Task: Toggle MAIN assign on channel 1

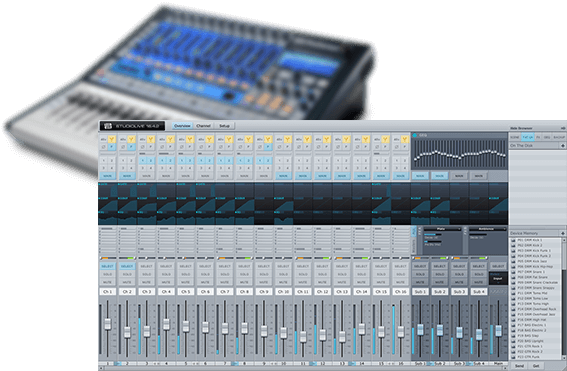Action: point(107,176)
